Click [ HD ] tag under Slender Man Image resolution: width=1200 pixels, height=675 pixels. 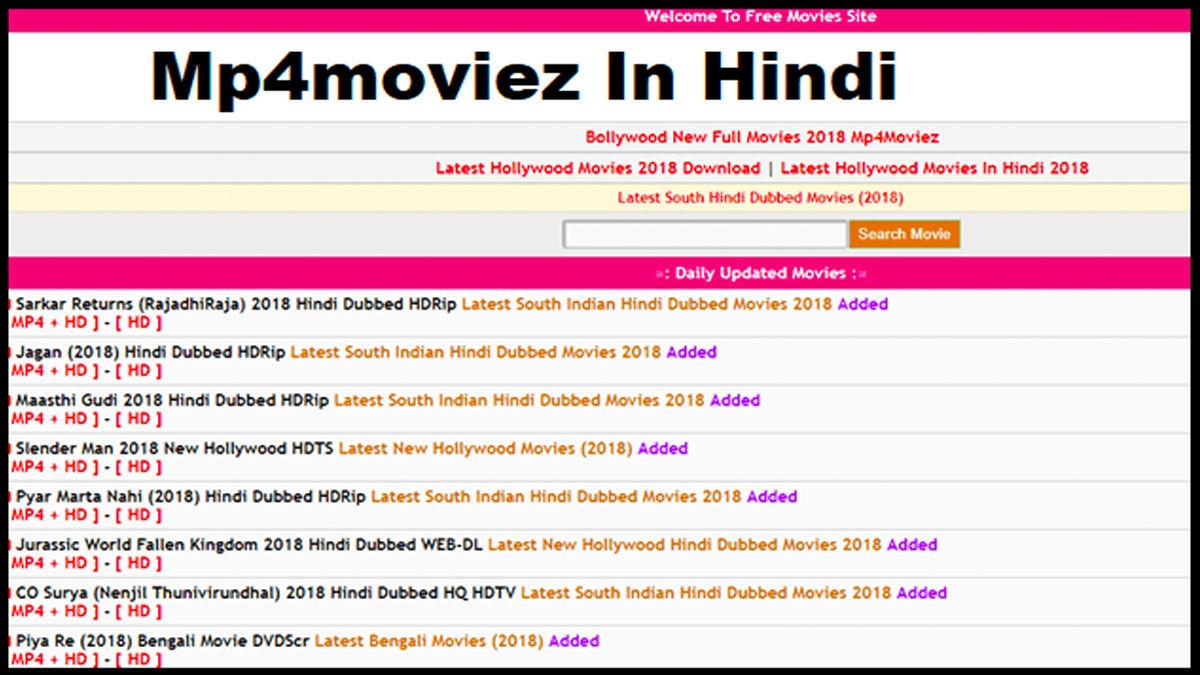click(x=138, y=467)
